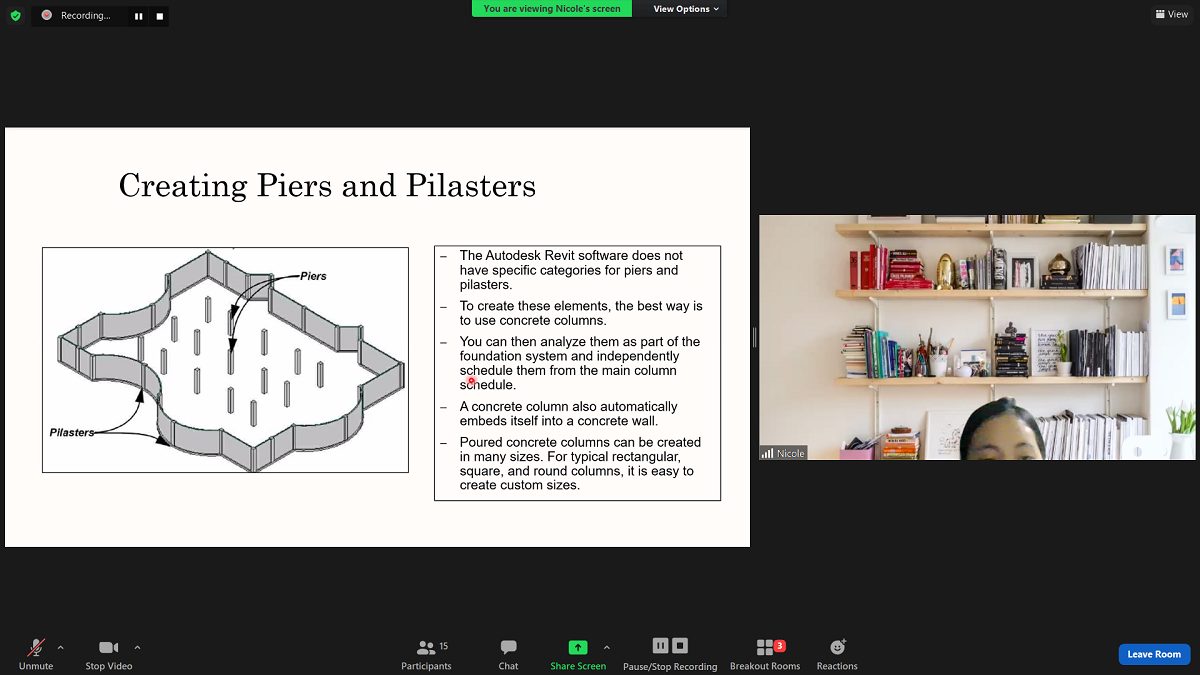Click the Recording status indicator
1200x675 pixels.
click(76, 16)
